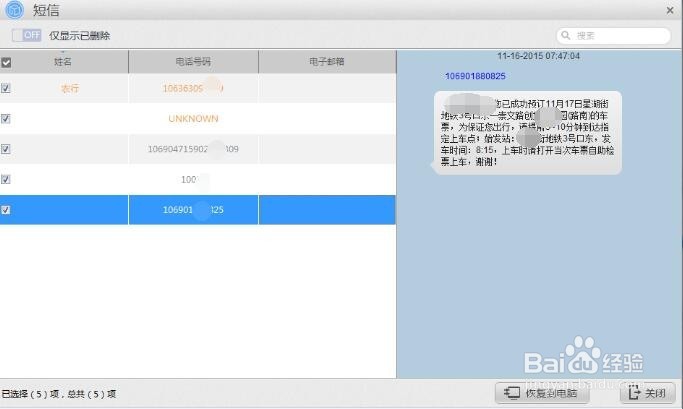Click the 恢复到电脑 button

pyautogui.click(x=542, y=393)
